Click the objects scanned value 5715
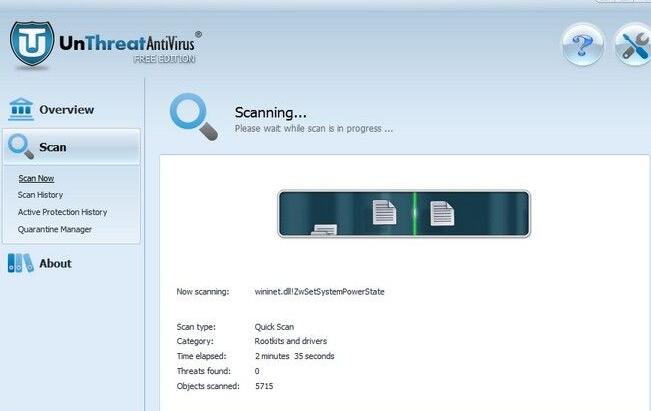This screenshot has width=651, height=411. (x=264, y=386)
